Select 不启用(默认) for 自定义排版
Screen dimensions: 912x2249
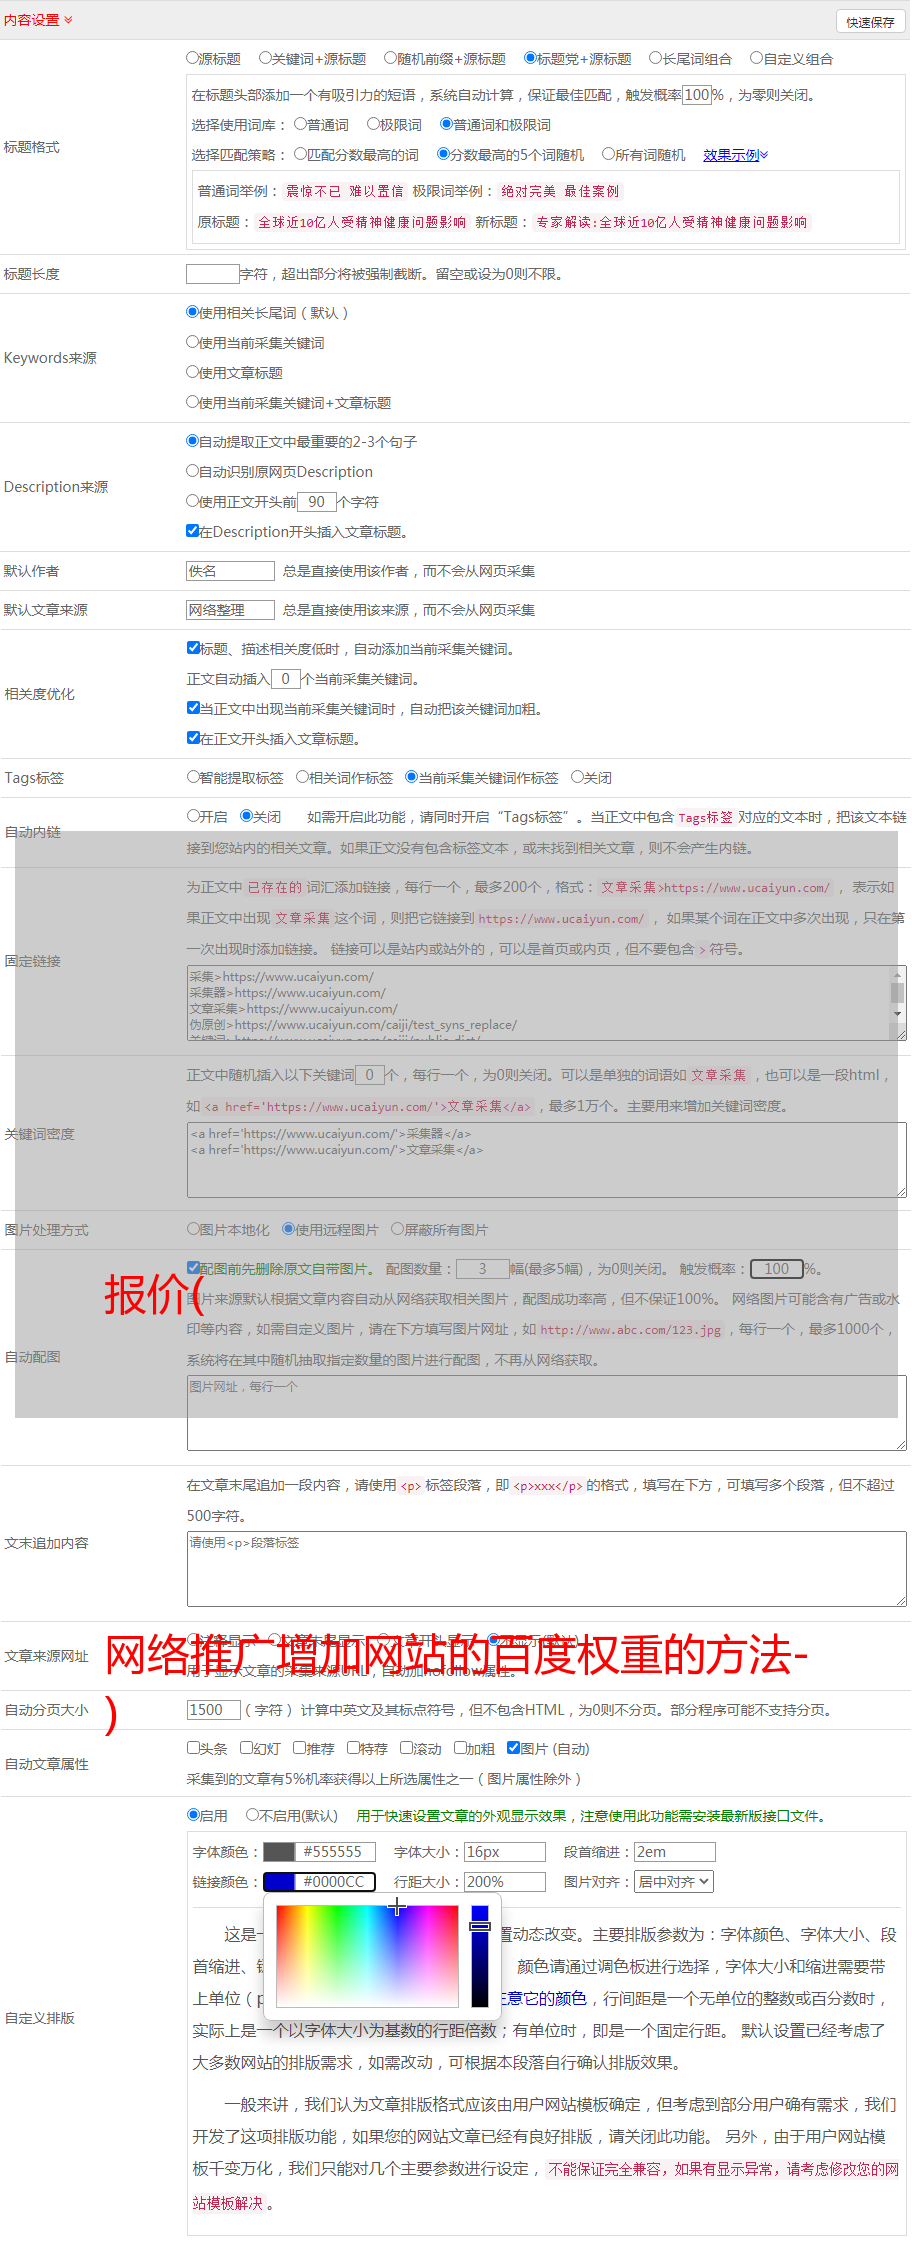[x=253, y=1815]
